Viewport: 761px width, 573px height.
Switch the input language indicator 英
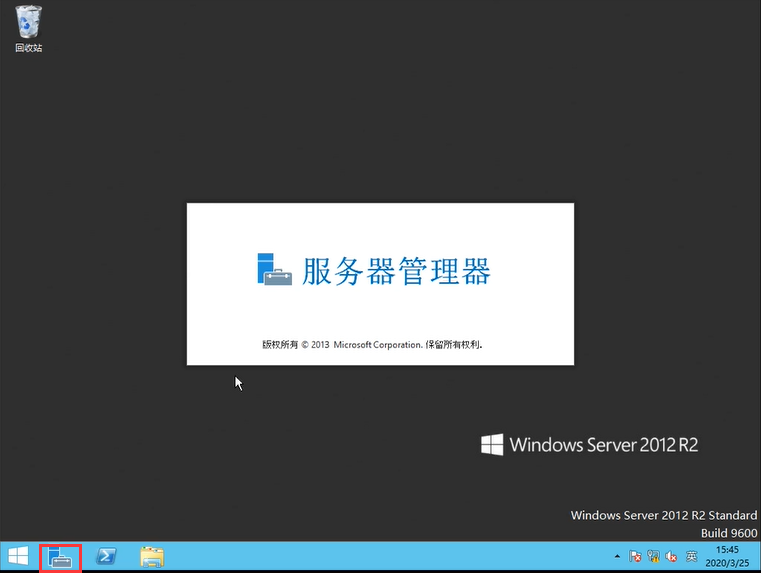click(692, 556)
